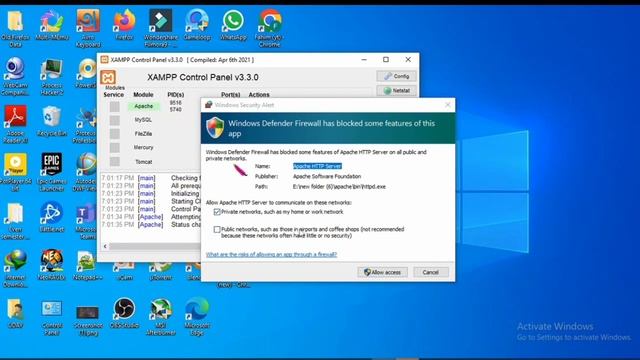Select the Apache module label in XAMPP
This screenshot has width=640, height=360.
(144, 106)
